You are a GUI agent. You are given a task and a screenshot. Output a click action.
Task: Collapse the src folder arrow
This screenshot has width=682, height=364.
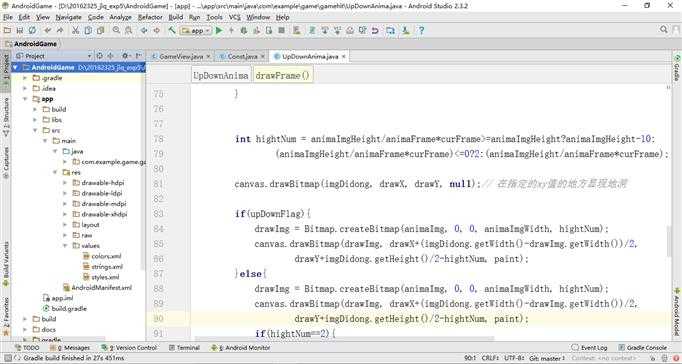35,130
